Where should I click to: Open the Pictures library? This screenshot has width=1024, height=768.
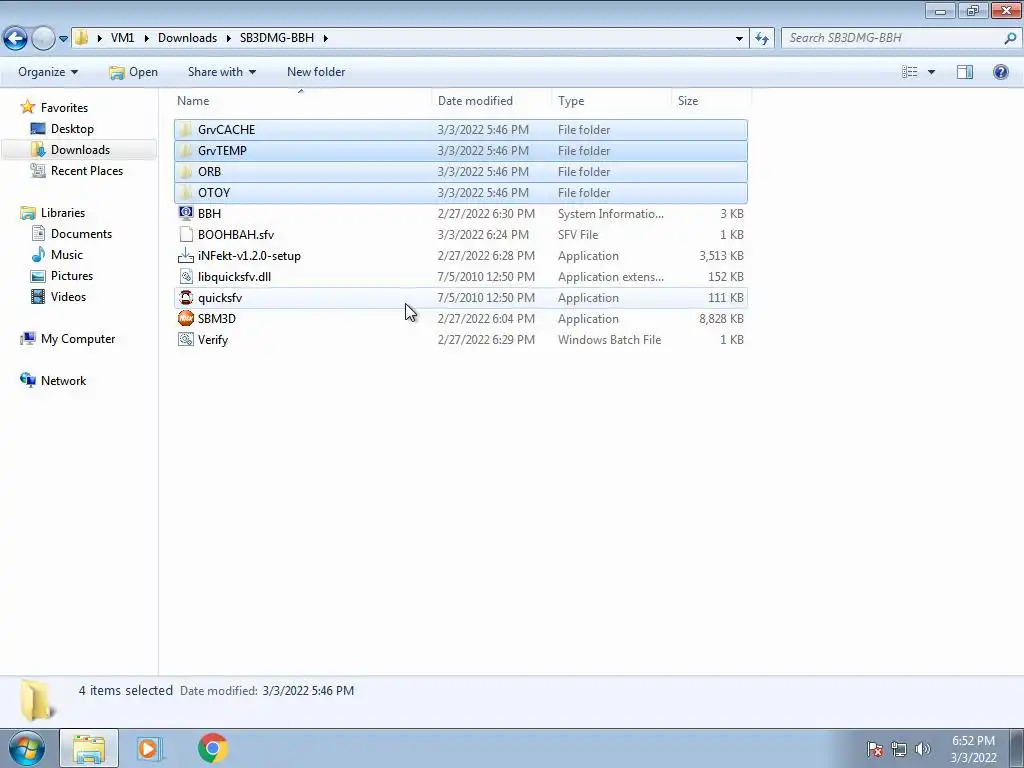[72, 276]
